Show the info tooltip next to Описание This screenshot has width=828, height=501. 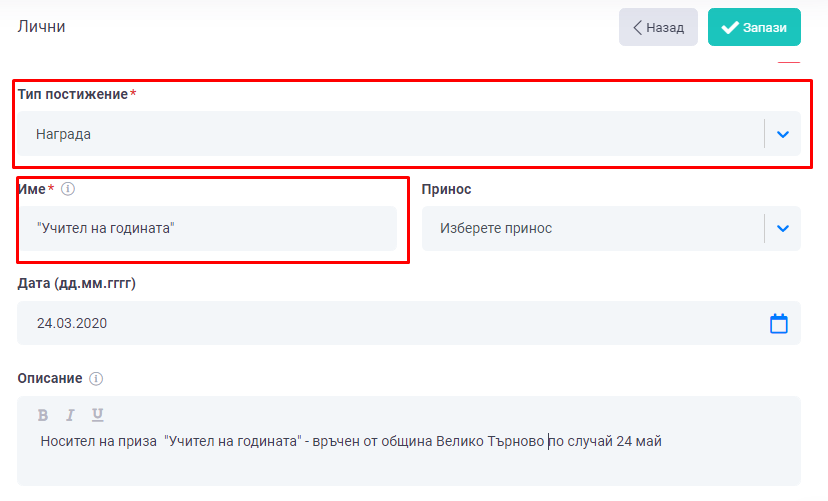[96, 379]
